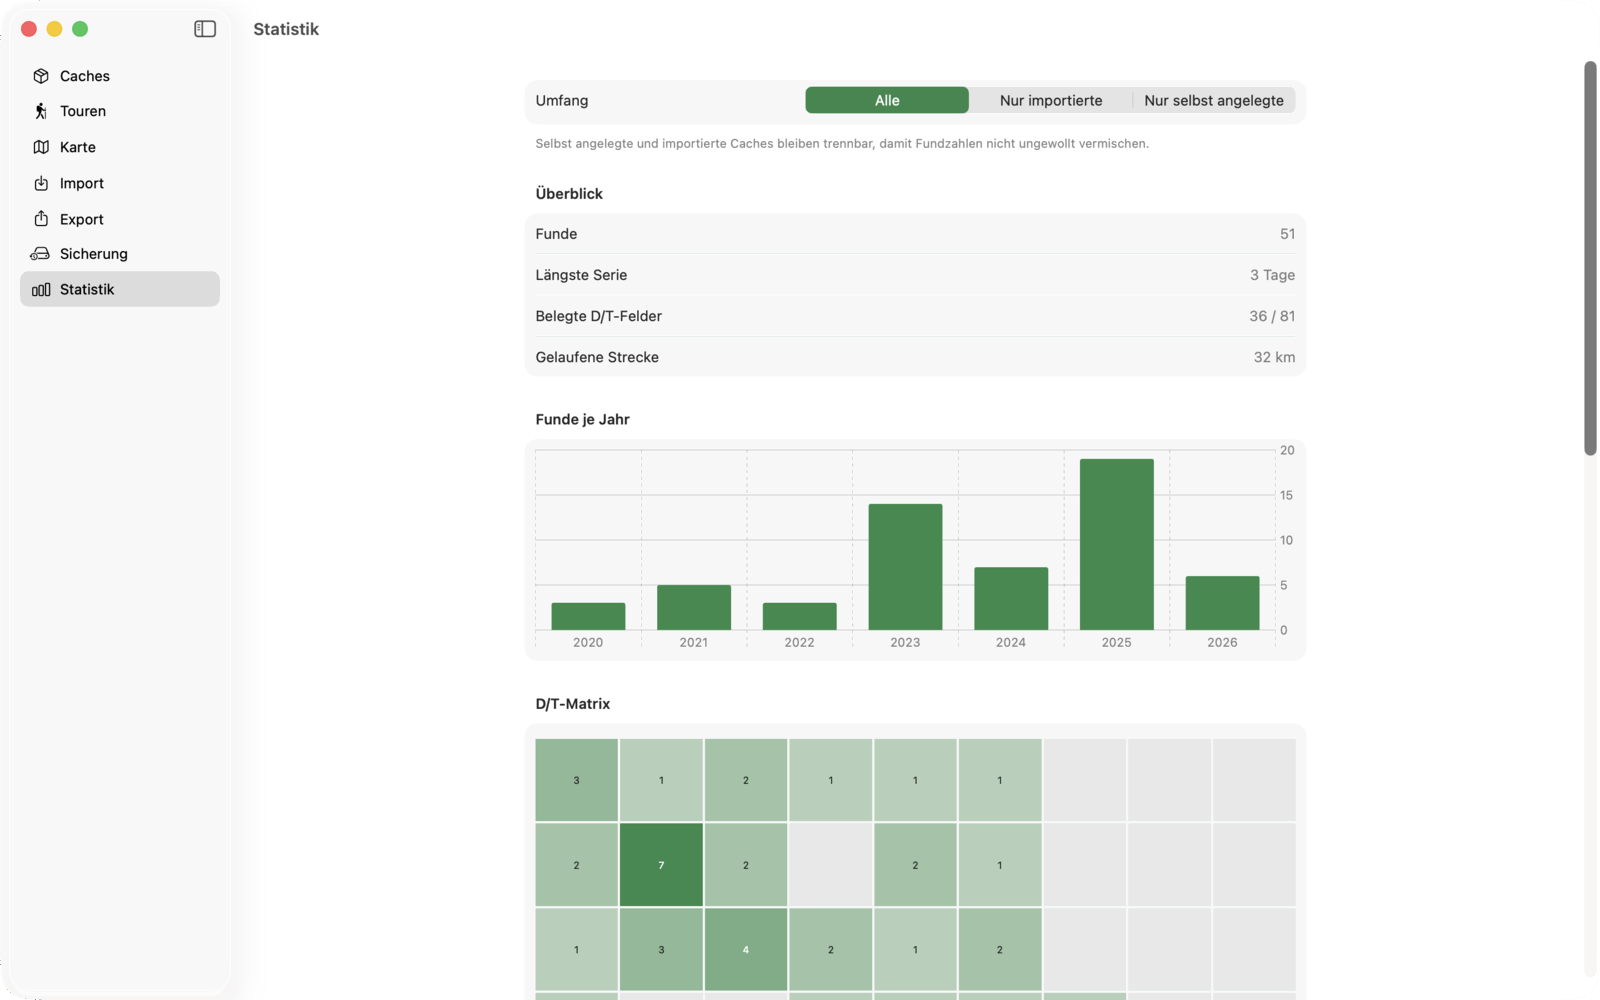Open Sicherung via its drive icon
The image size is (1600, 1000).
(x=40, y=254)
